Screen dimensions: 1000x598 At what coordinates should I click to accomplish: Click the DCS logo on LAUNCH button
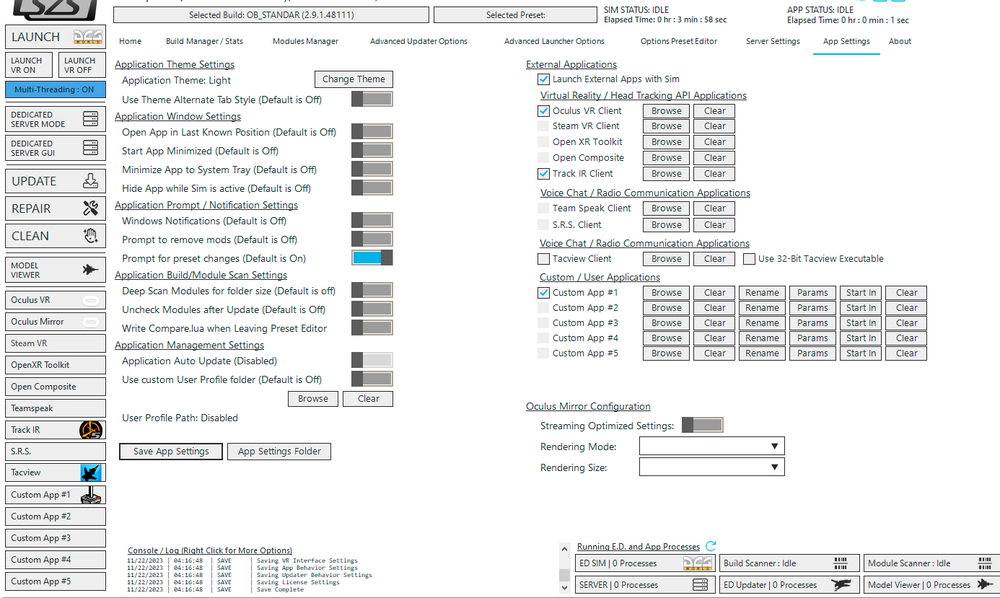87,37
